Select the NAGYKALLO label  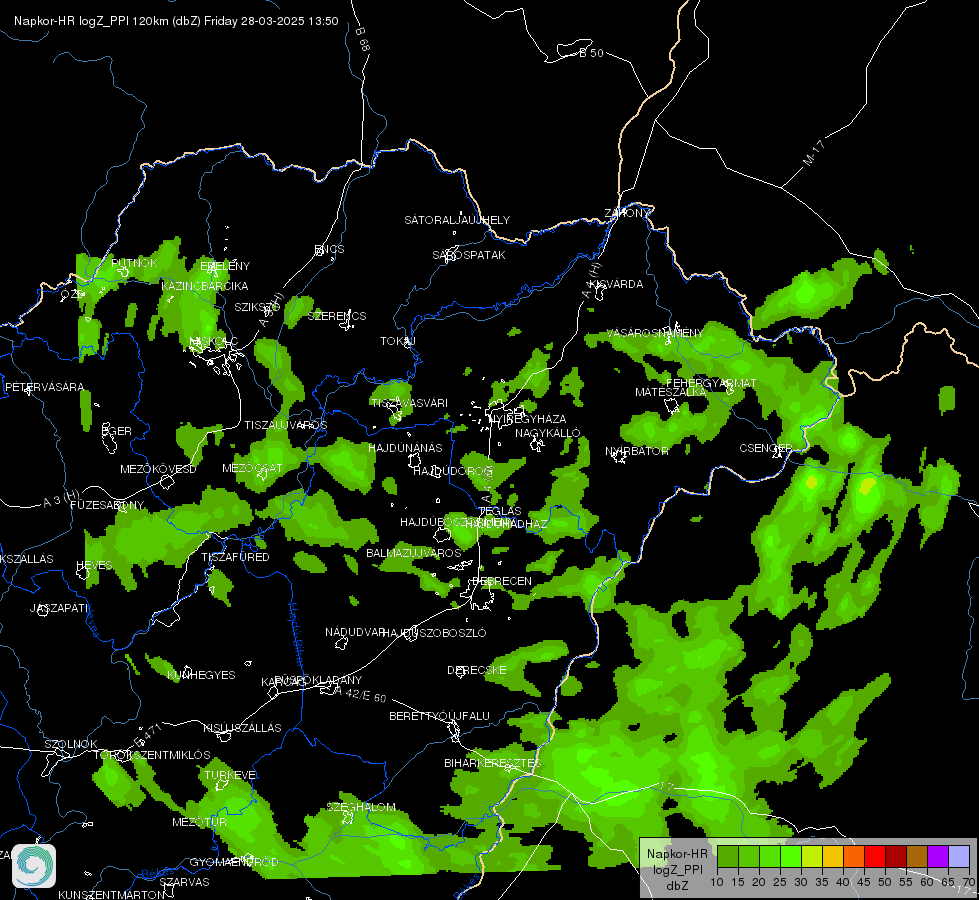click(x=548, y=433)
